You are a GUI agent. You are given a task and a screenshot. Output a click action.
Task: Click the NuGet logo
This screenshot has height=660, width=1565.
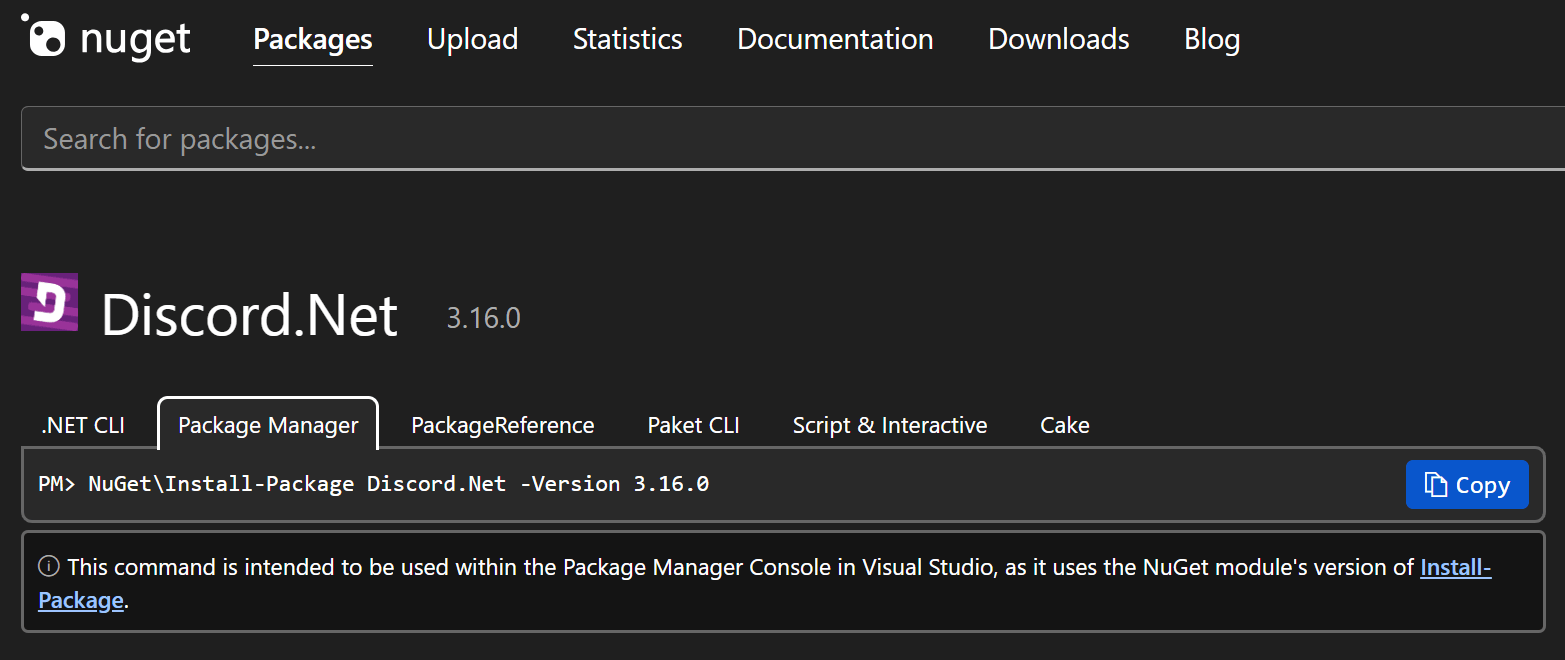(x=106, y=38)
